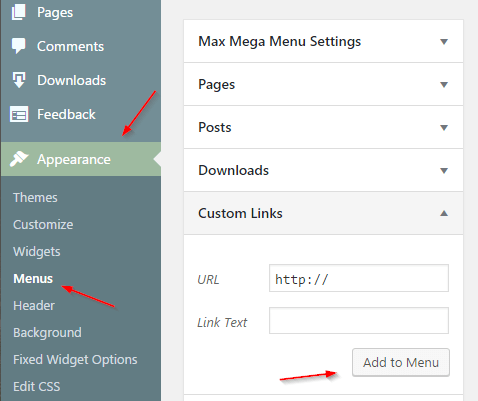Click the Custom Links panel heading
Image resolution: width=478 pixels, height=401 pixels.
coord(240,213)
